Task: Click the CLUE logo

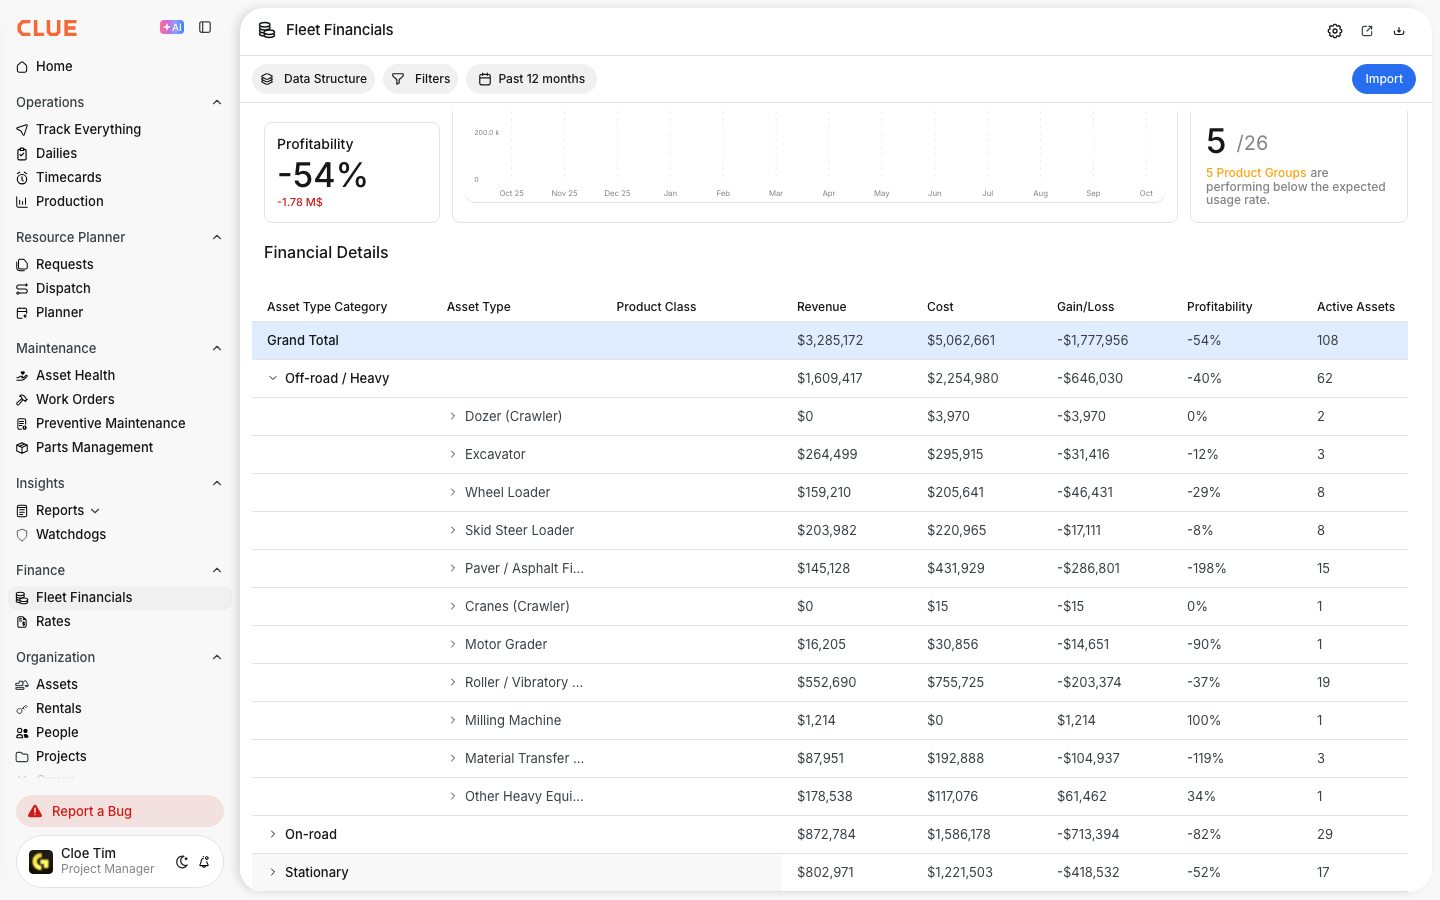Action: click(47, 28)
